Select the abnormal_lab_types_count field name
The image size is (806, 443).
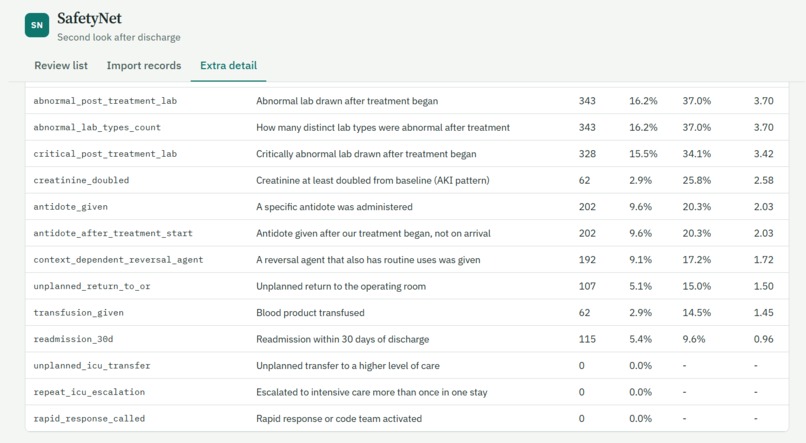[97, 127]
